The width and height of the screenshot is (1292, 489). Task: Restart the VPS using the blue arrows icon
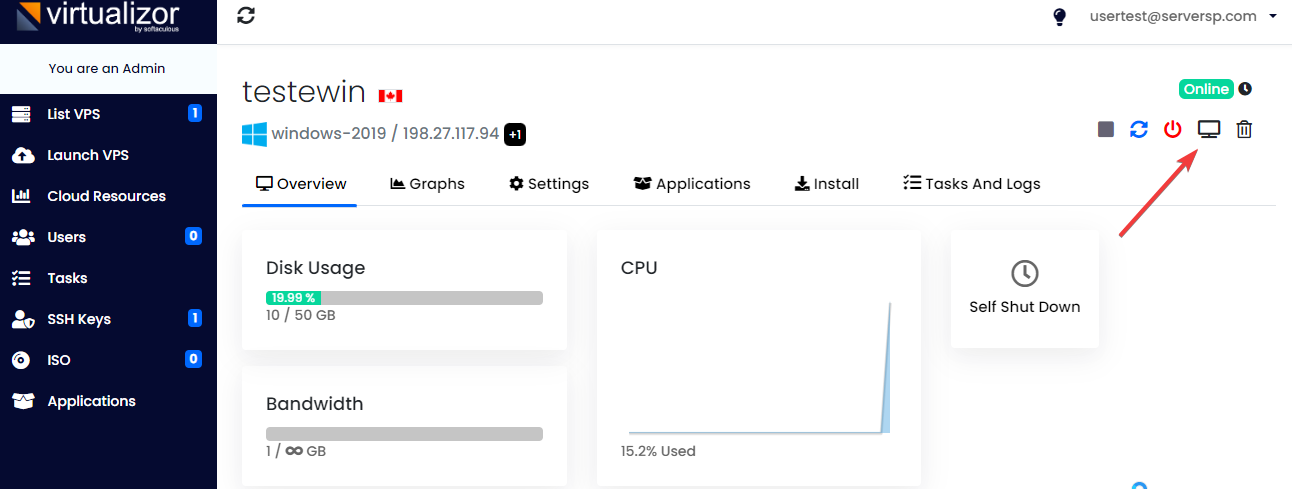(1139, 130)
